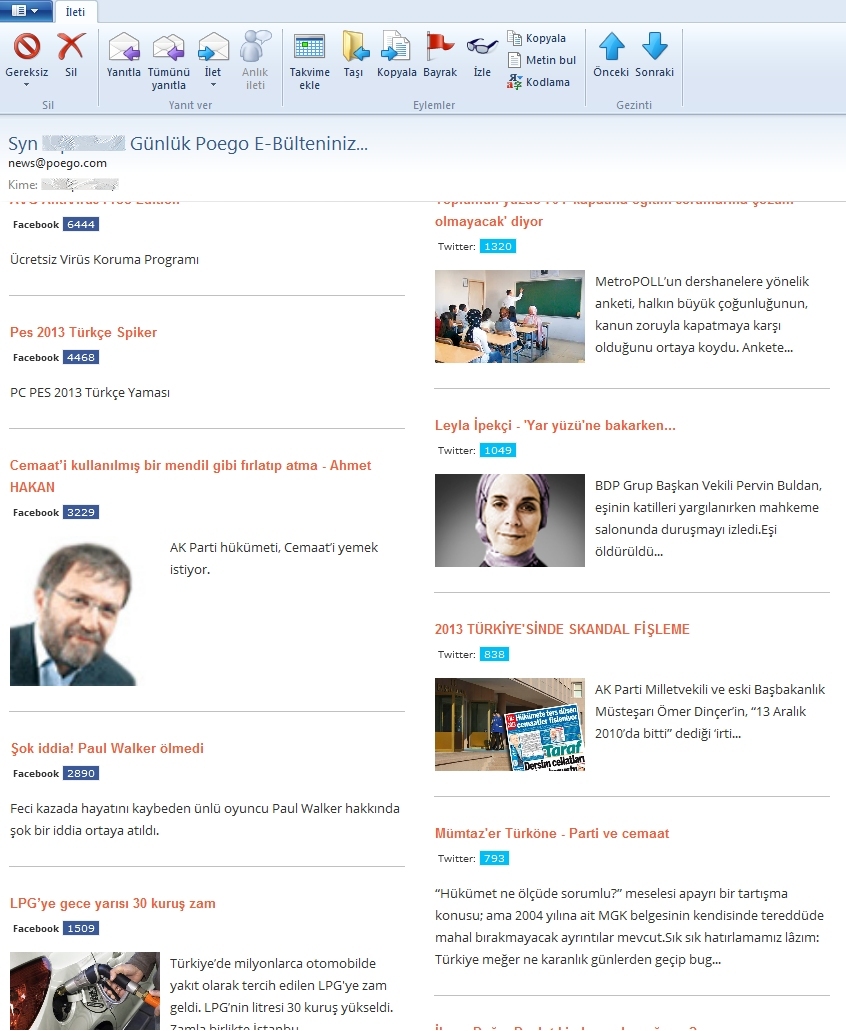Click the Ahmet Hakan portrait thumbnail
The width and height of the screenshot is (846, 1031).
point(74,613)
